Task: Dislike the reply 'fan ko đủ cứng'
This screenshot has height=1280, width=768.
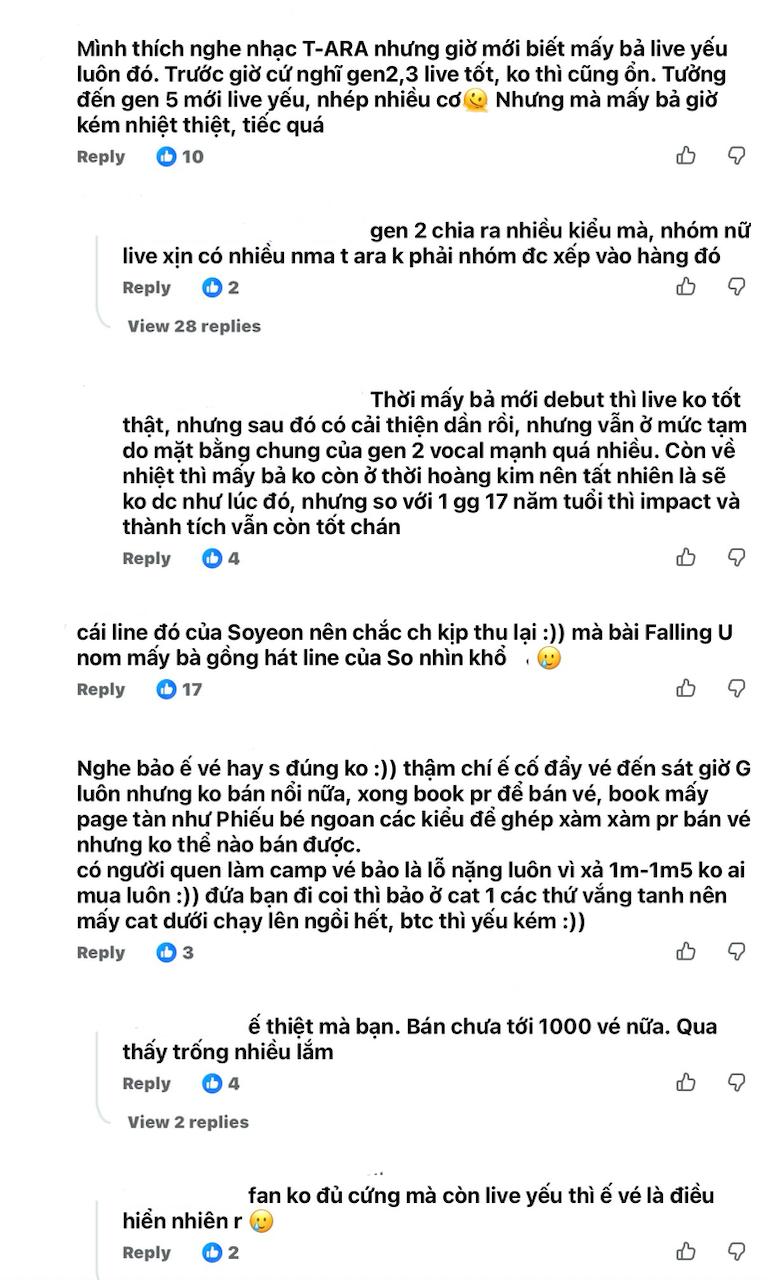Action: [x=736, y=1252]
